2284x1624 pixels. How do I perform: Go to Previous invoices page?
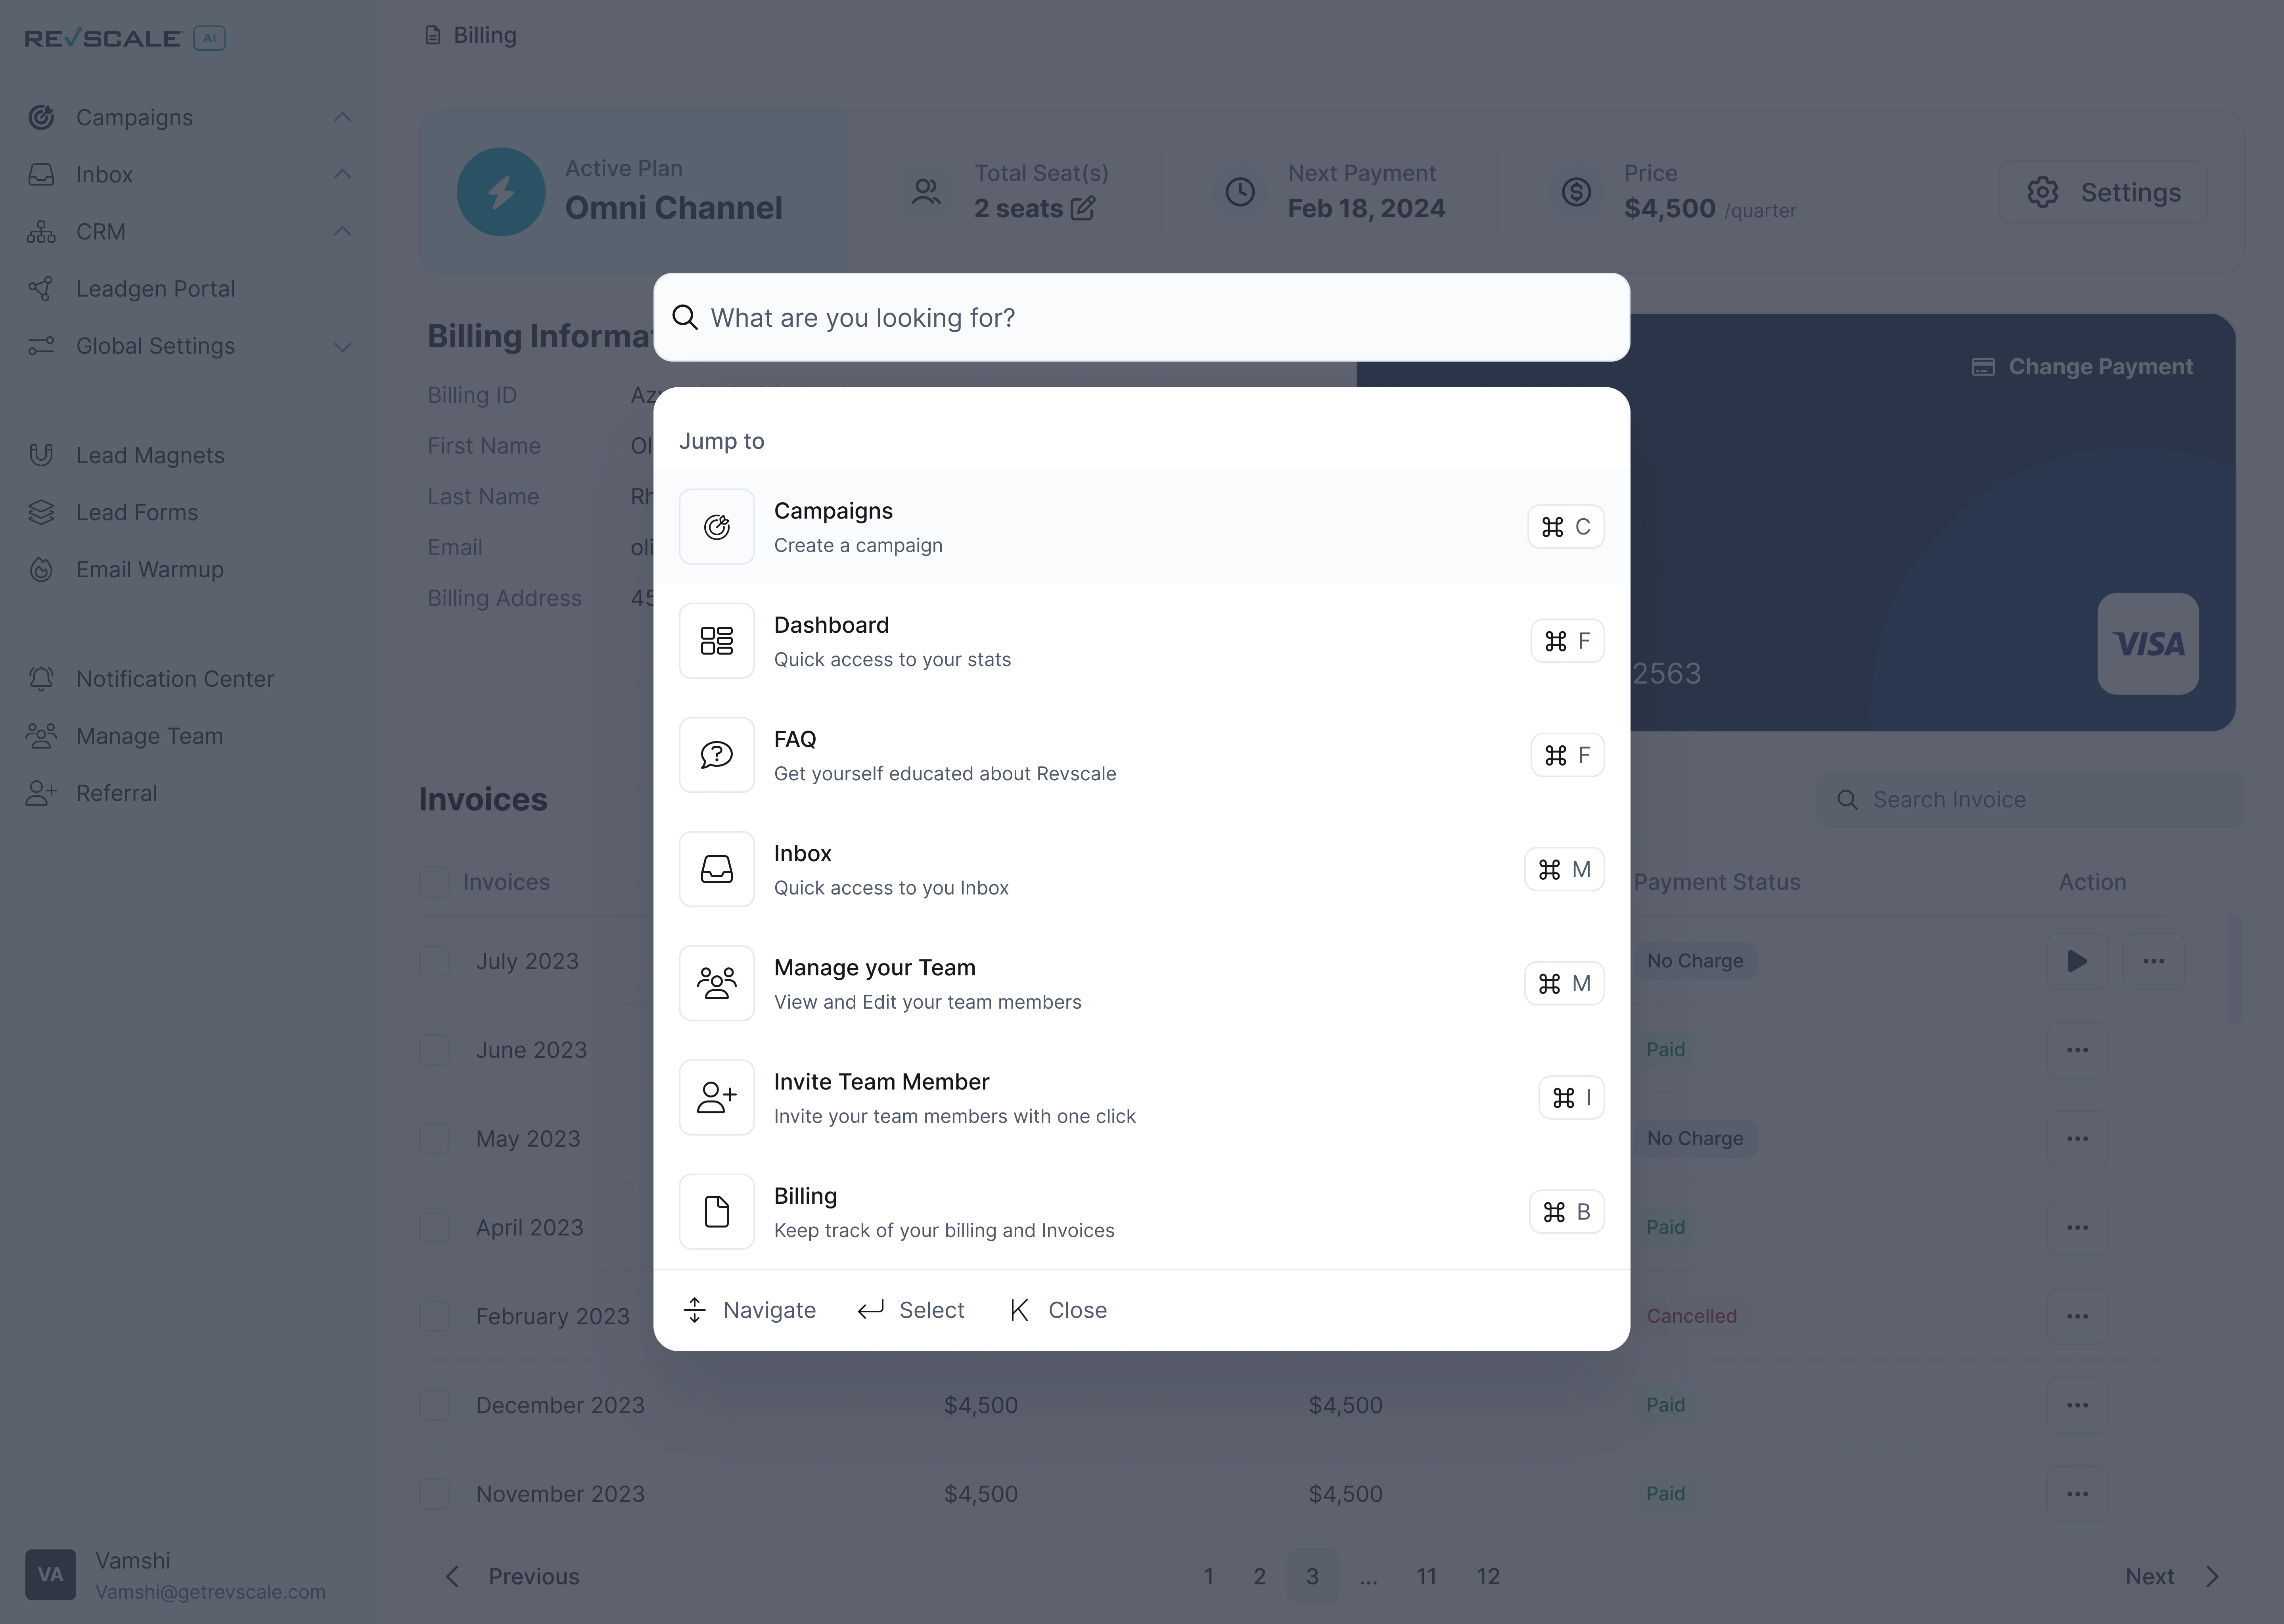pyautogui.click(x=512, y=1577)
